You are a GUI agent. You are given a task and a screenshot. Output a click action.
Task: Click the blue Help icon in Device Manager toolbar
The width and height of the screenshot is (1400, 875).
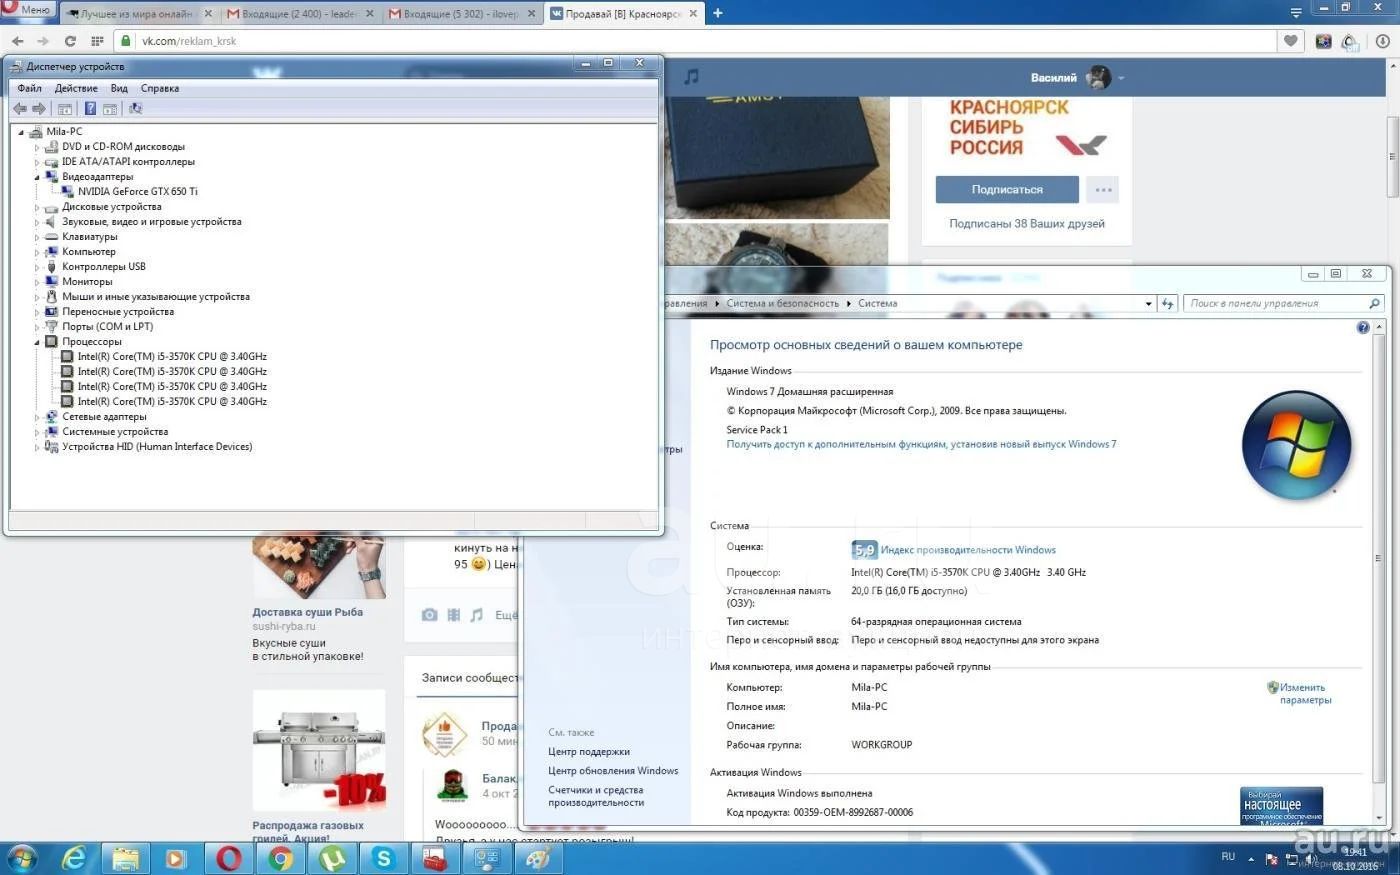(90, 108)
